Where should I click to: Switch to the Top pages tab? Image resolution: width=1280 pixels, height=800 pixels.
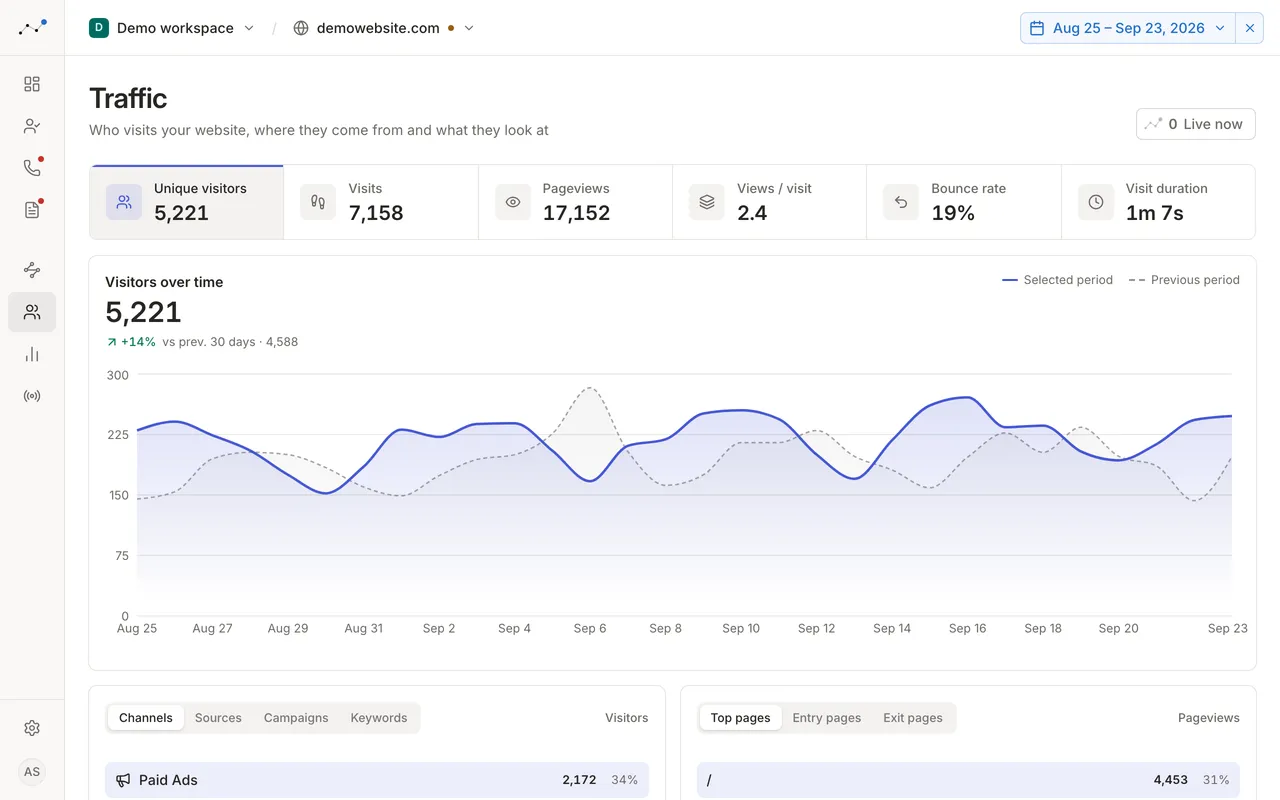tap(740, 718)
